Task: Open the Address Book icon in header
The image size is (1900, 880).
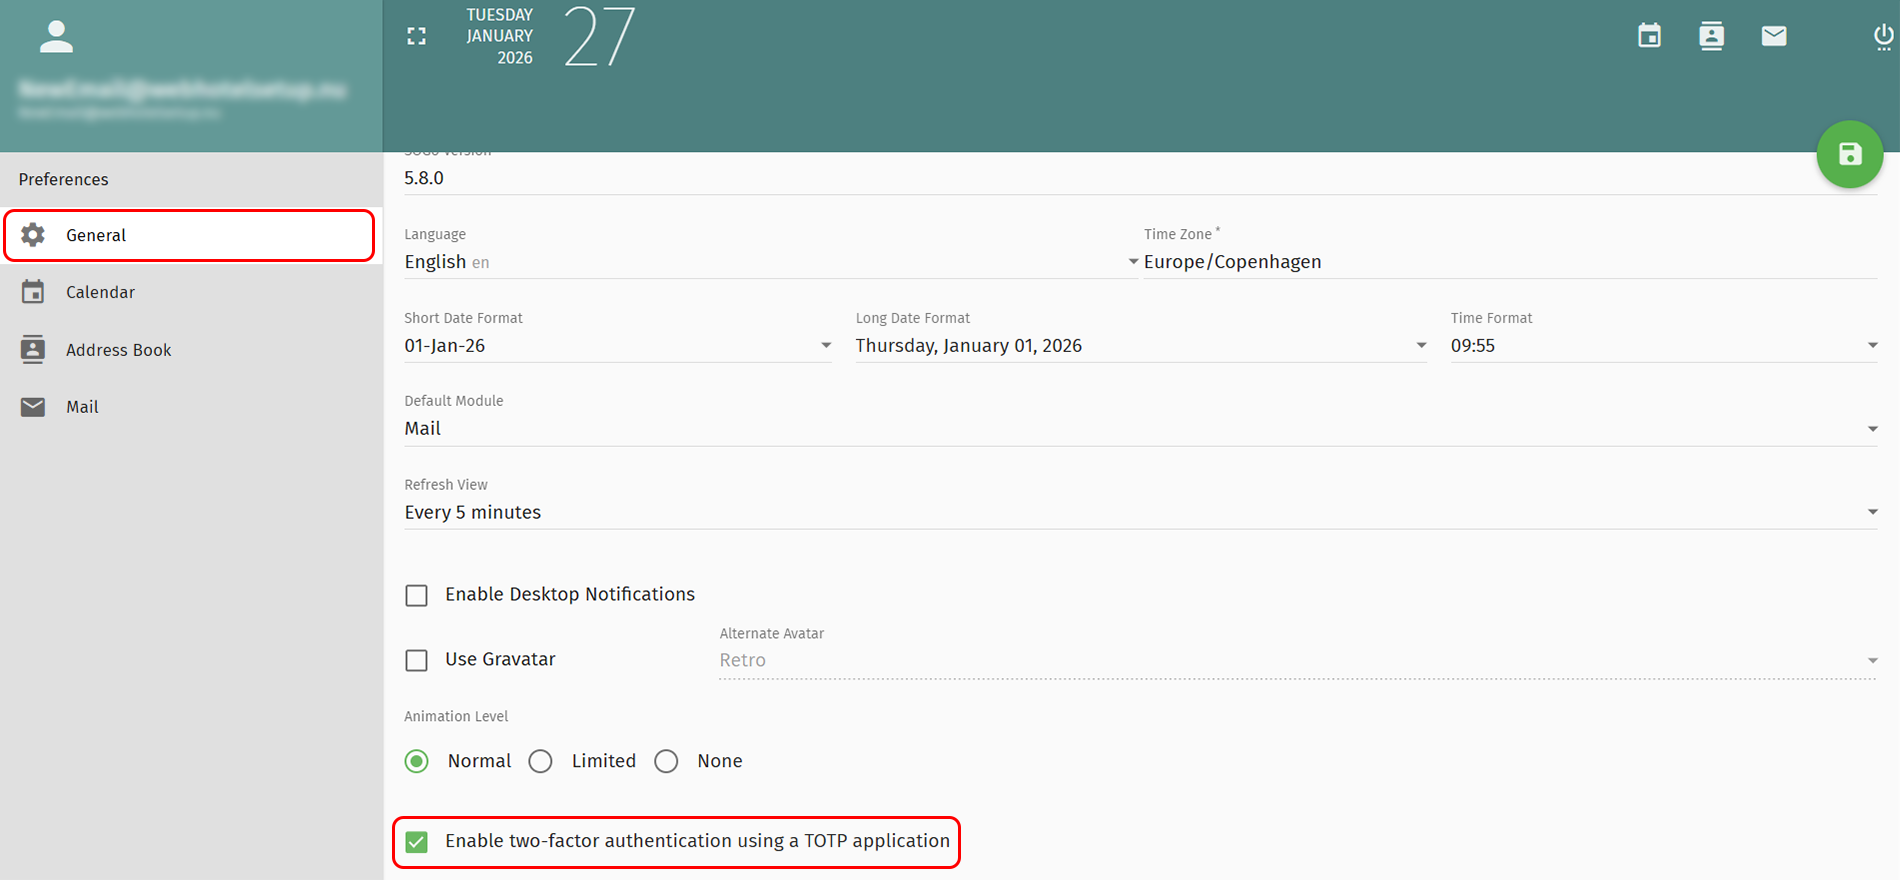Action: pyautogui.click(x=1711, y=37)
